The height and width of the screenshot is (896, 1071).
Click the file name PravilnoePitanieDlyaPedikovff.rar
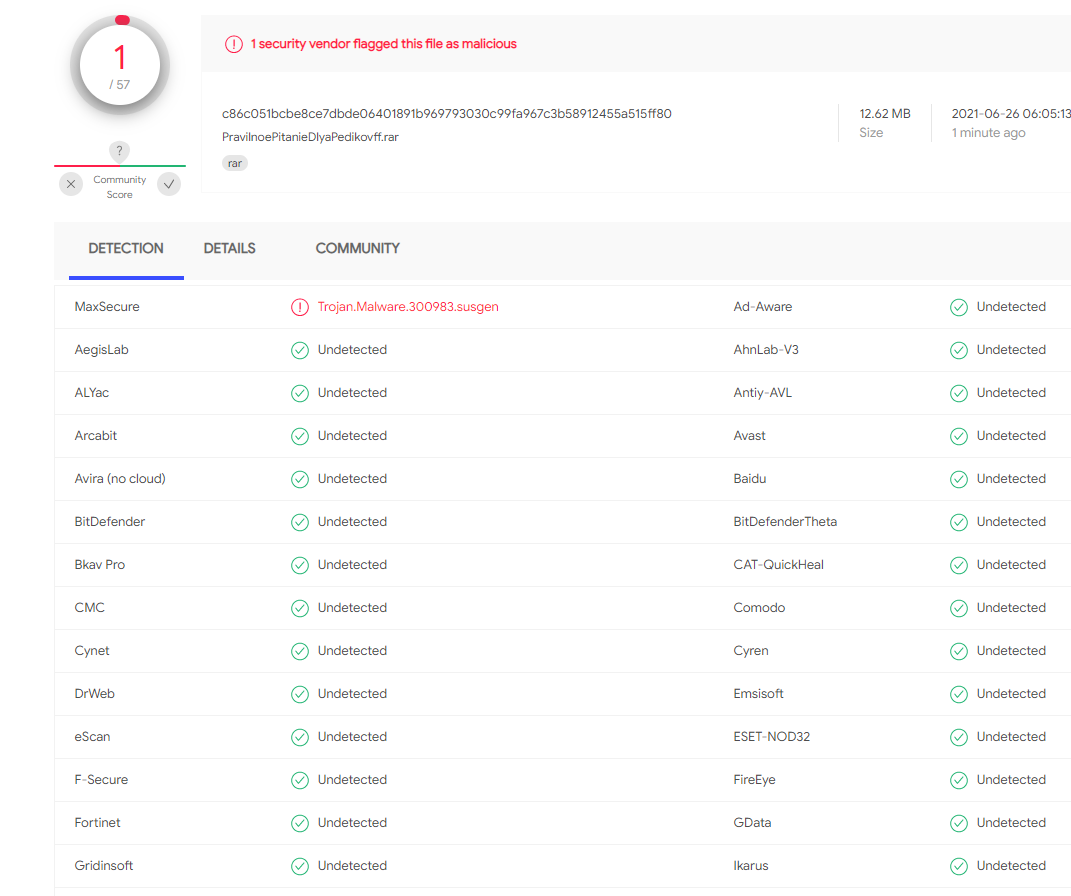coord(310,137)
